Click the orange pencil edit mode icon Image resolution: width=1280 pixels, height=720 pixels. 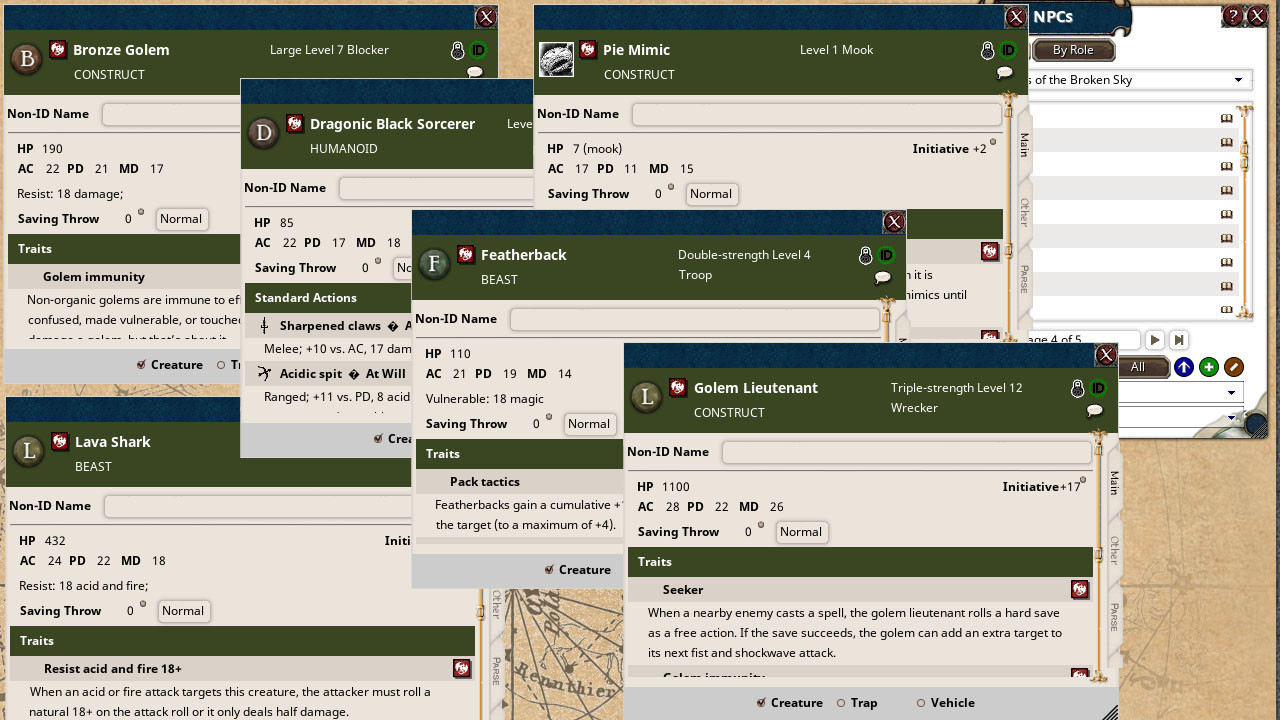1234,367
